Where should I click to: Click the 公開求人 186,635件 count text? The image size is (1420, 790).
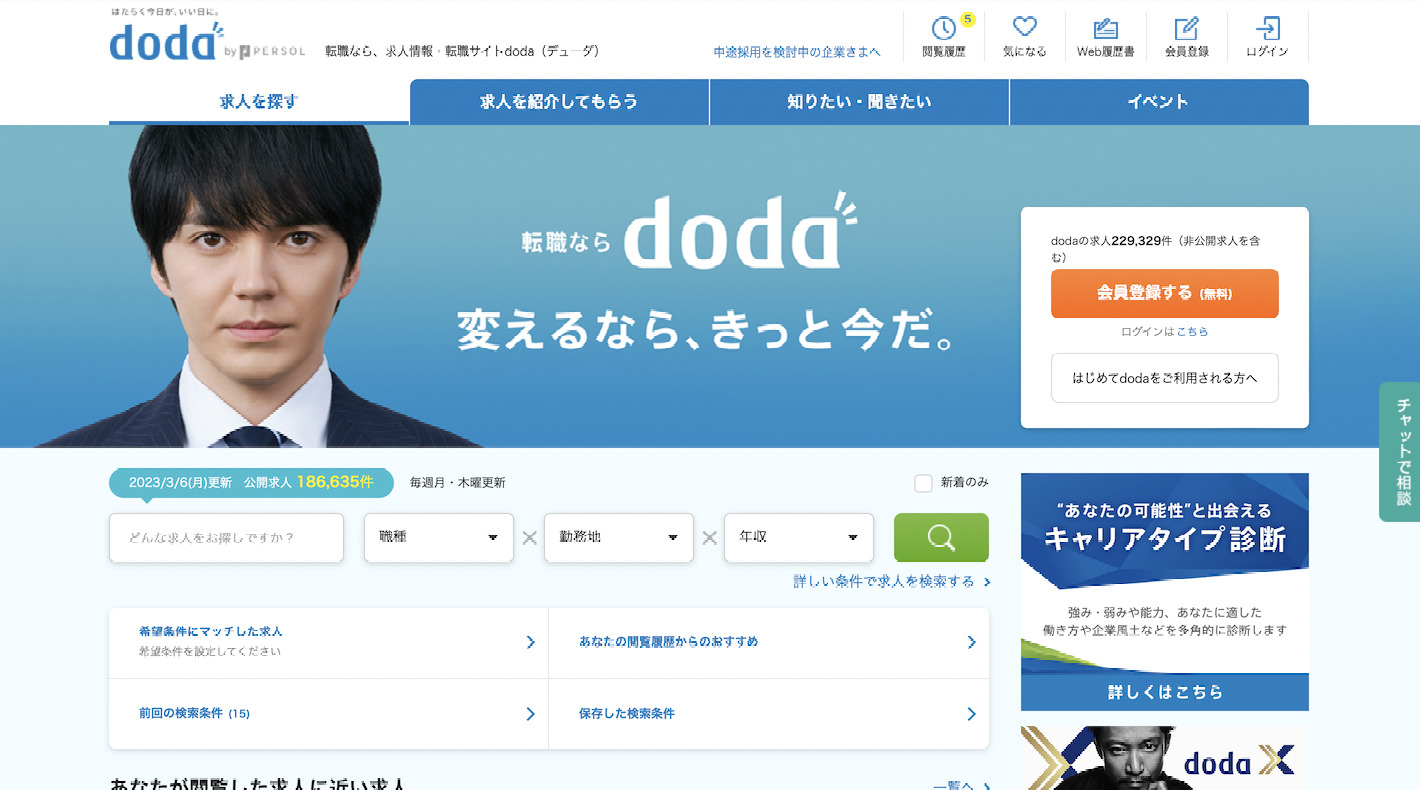(308, 482)
